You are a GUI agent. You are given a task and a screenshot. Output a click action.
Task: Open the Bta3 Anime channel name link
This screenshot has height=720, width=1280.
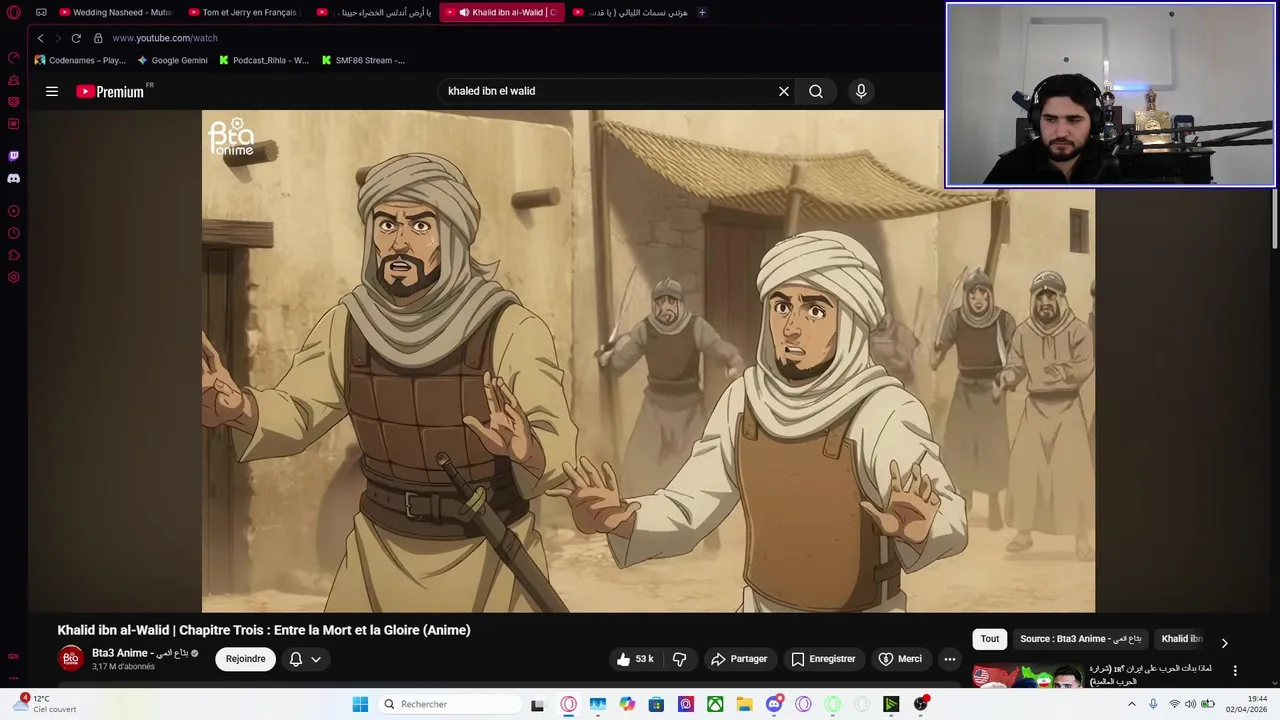tap(140, 653)
